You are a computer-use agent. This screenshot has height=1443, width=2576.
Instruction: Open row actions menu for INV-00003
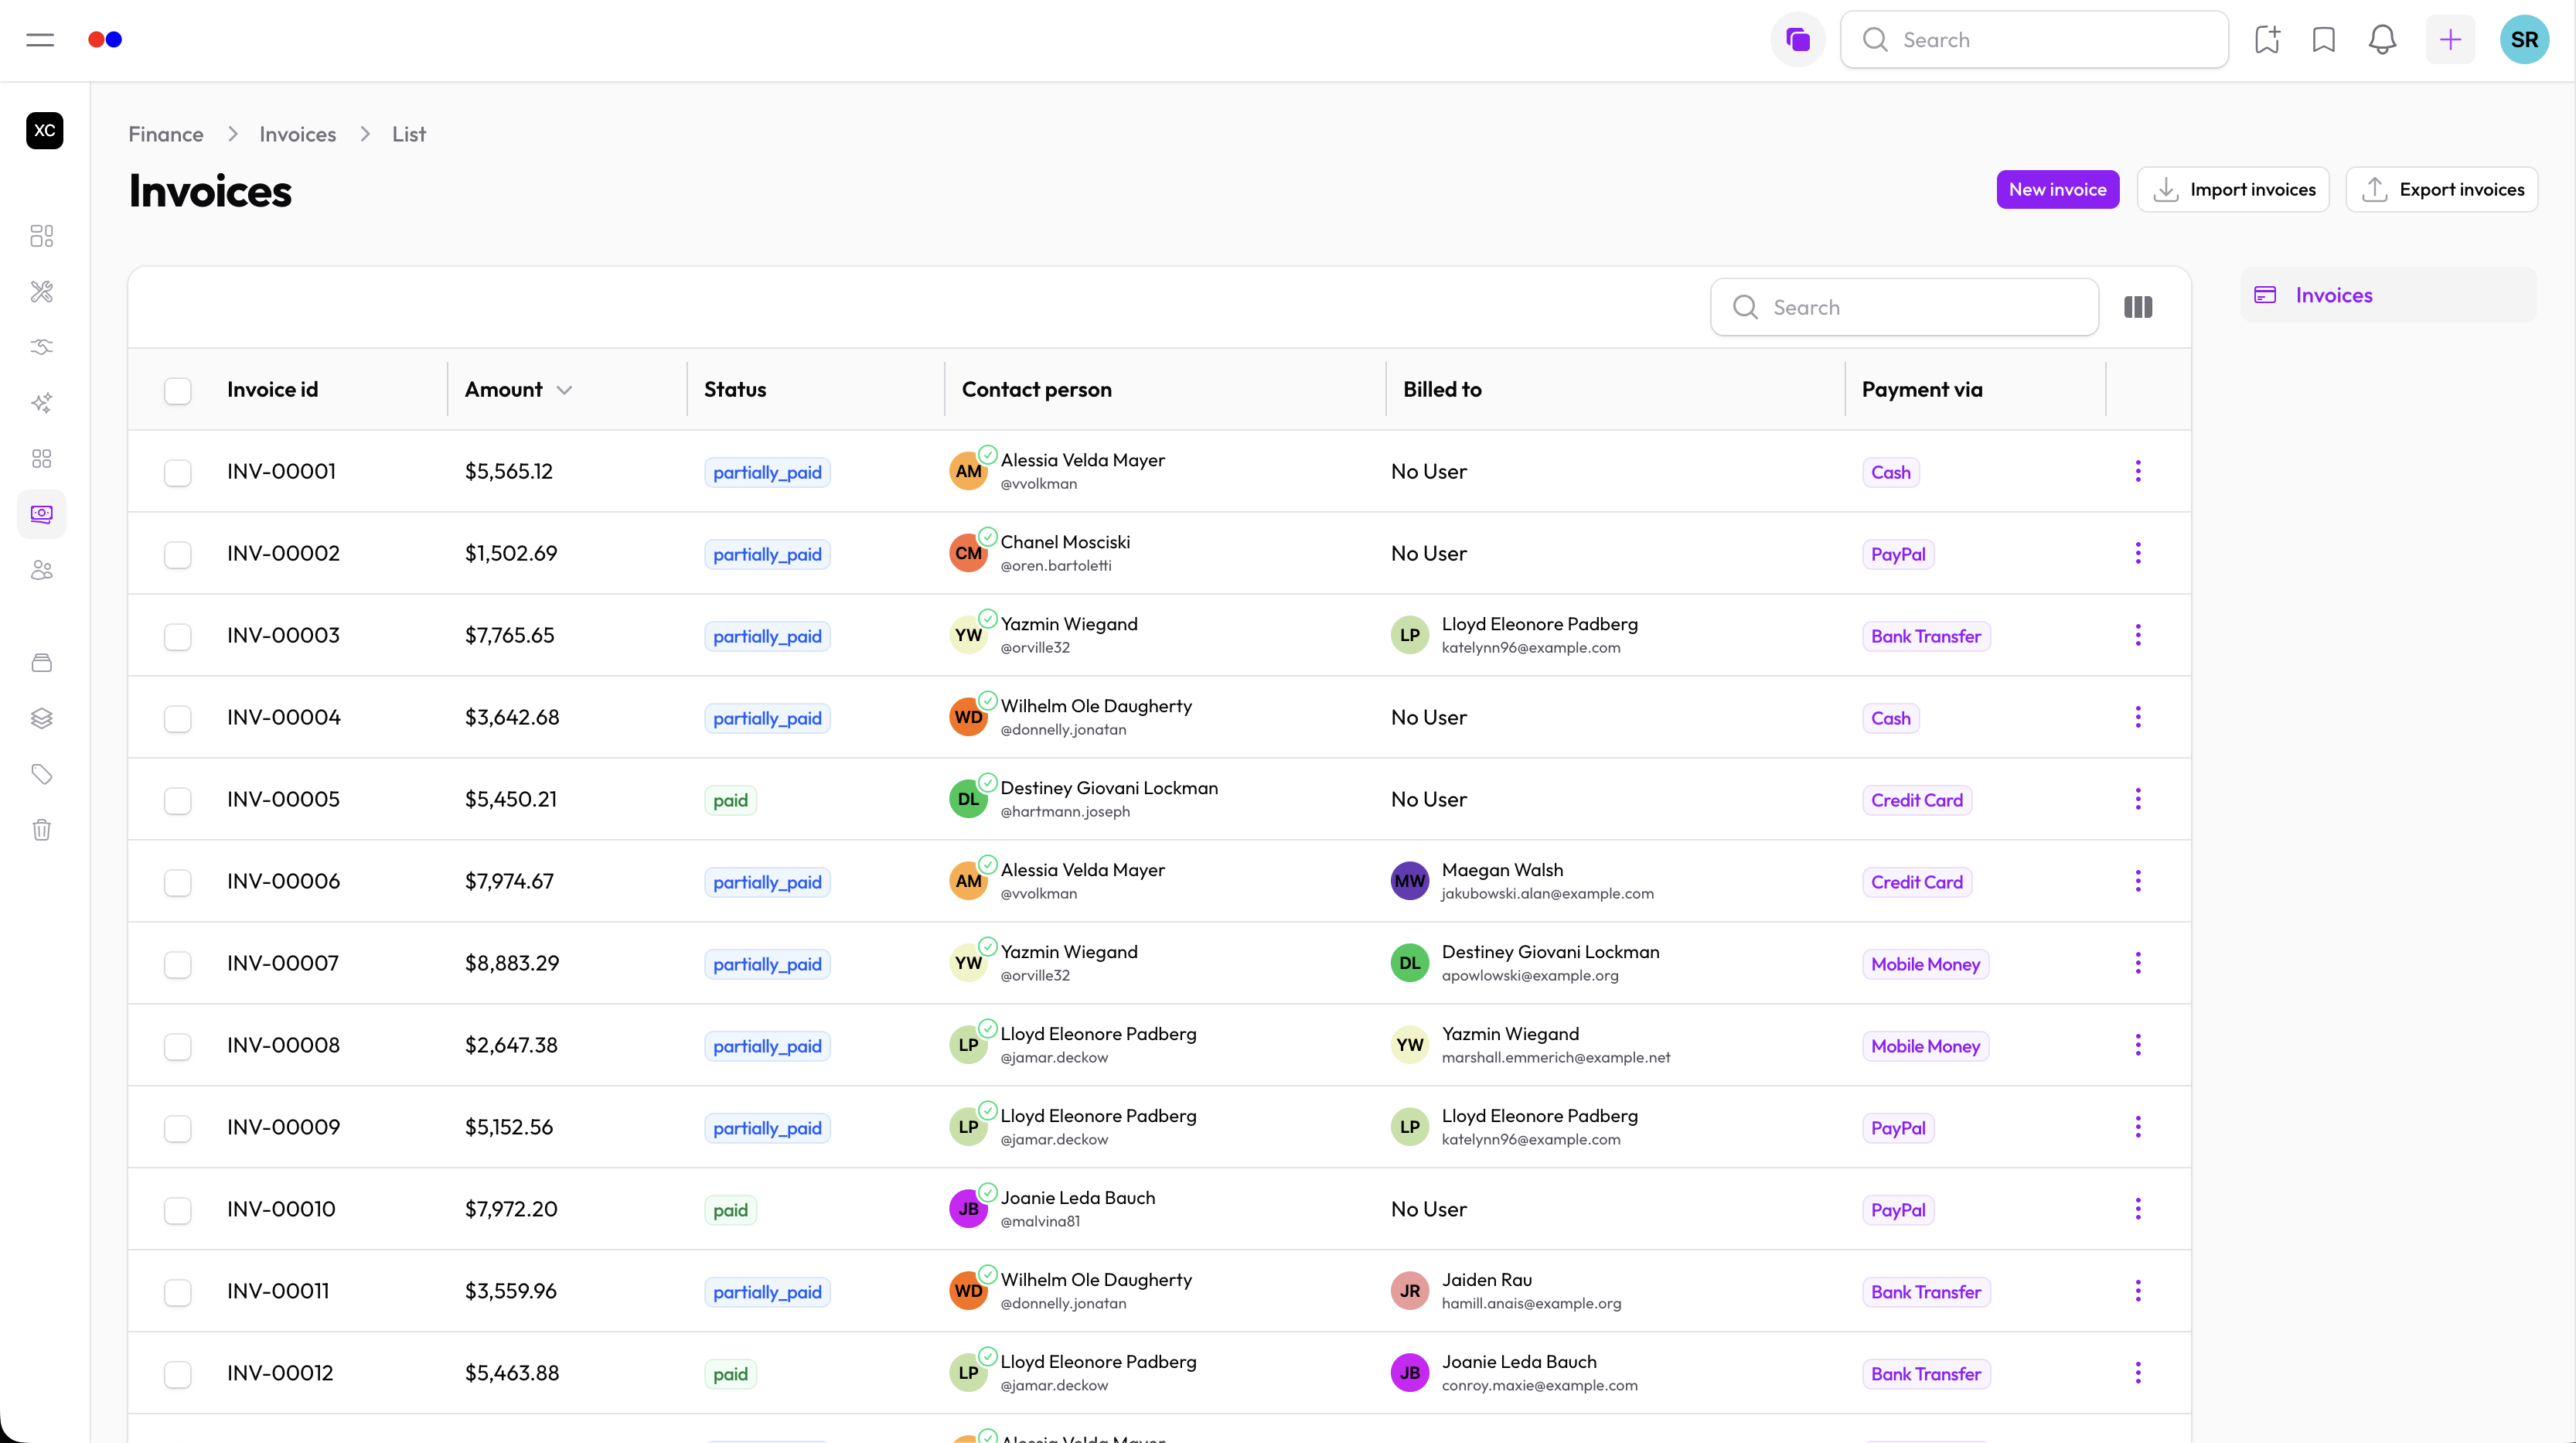[x=2138, y=635]
